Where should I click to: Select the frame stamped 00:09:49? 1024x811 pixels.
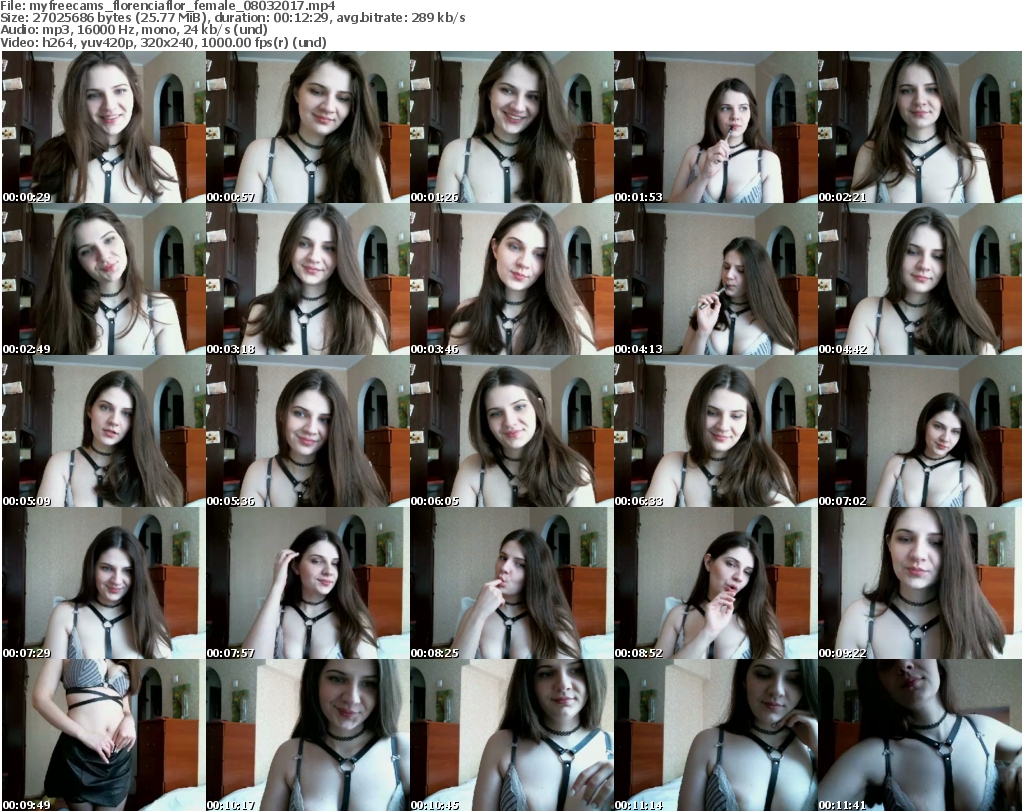pyautogui.click(x=104, y=735)
